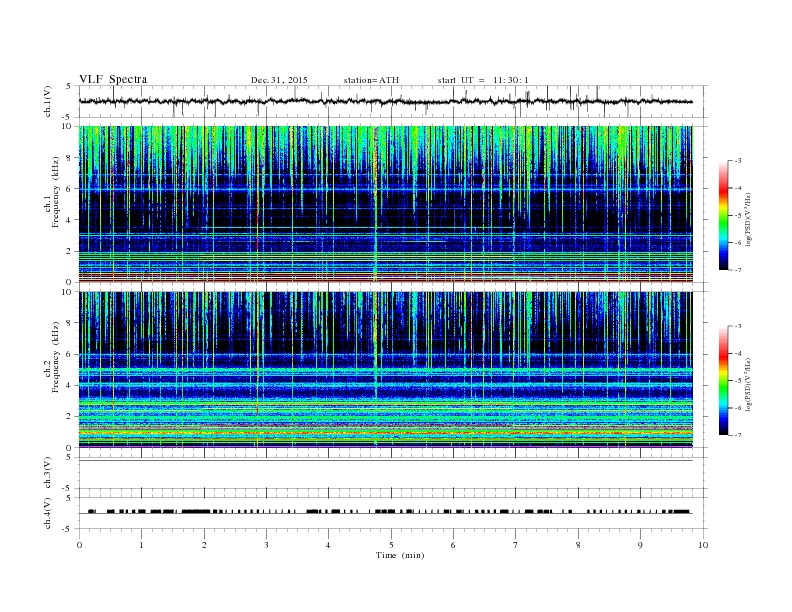Click the ch.3(V) axis label
792x612 pixels.
point(48,473)
